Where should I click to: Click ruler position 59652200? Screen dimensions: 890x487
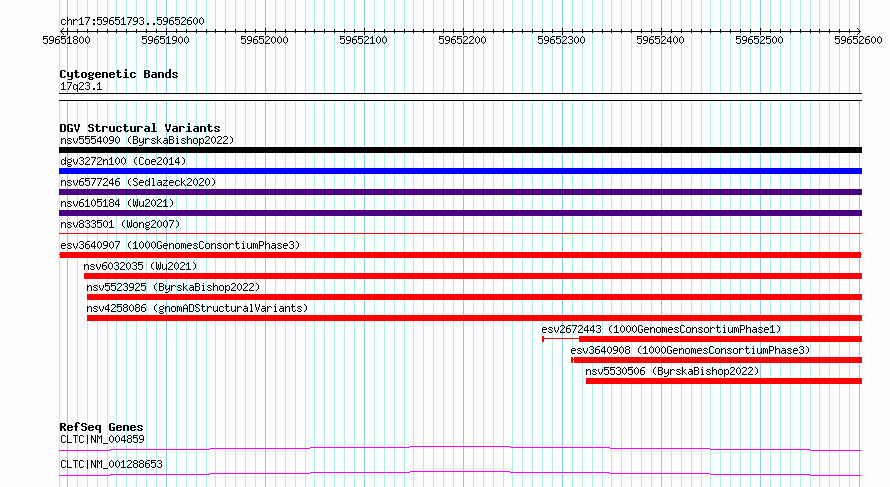click(463, 40)
